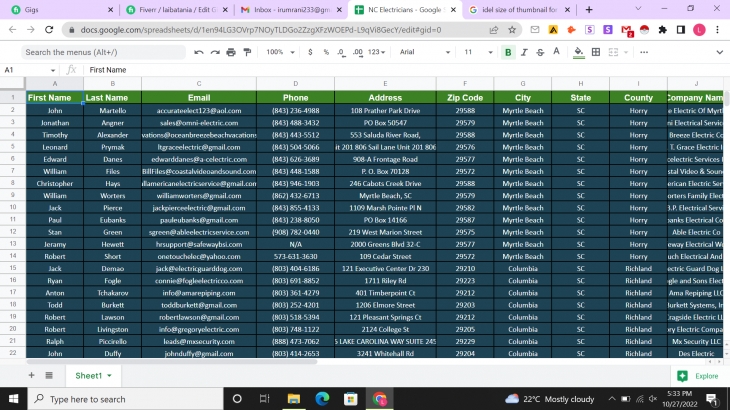The width and height of the screenshot is (730, 410).
Task: Switch to the Gmail Inbox browser tab
Action: coord(291,10)
